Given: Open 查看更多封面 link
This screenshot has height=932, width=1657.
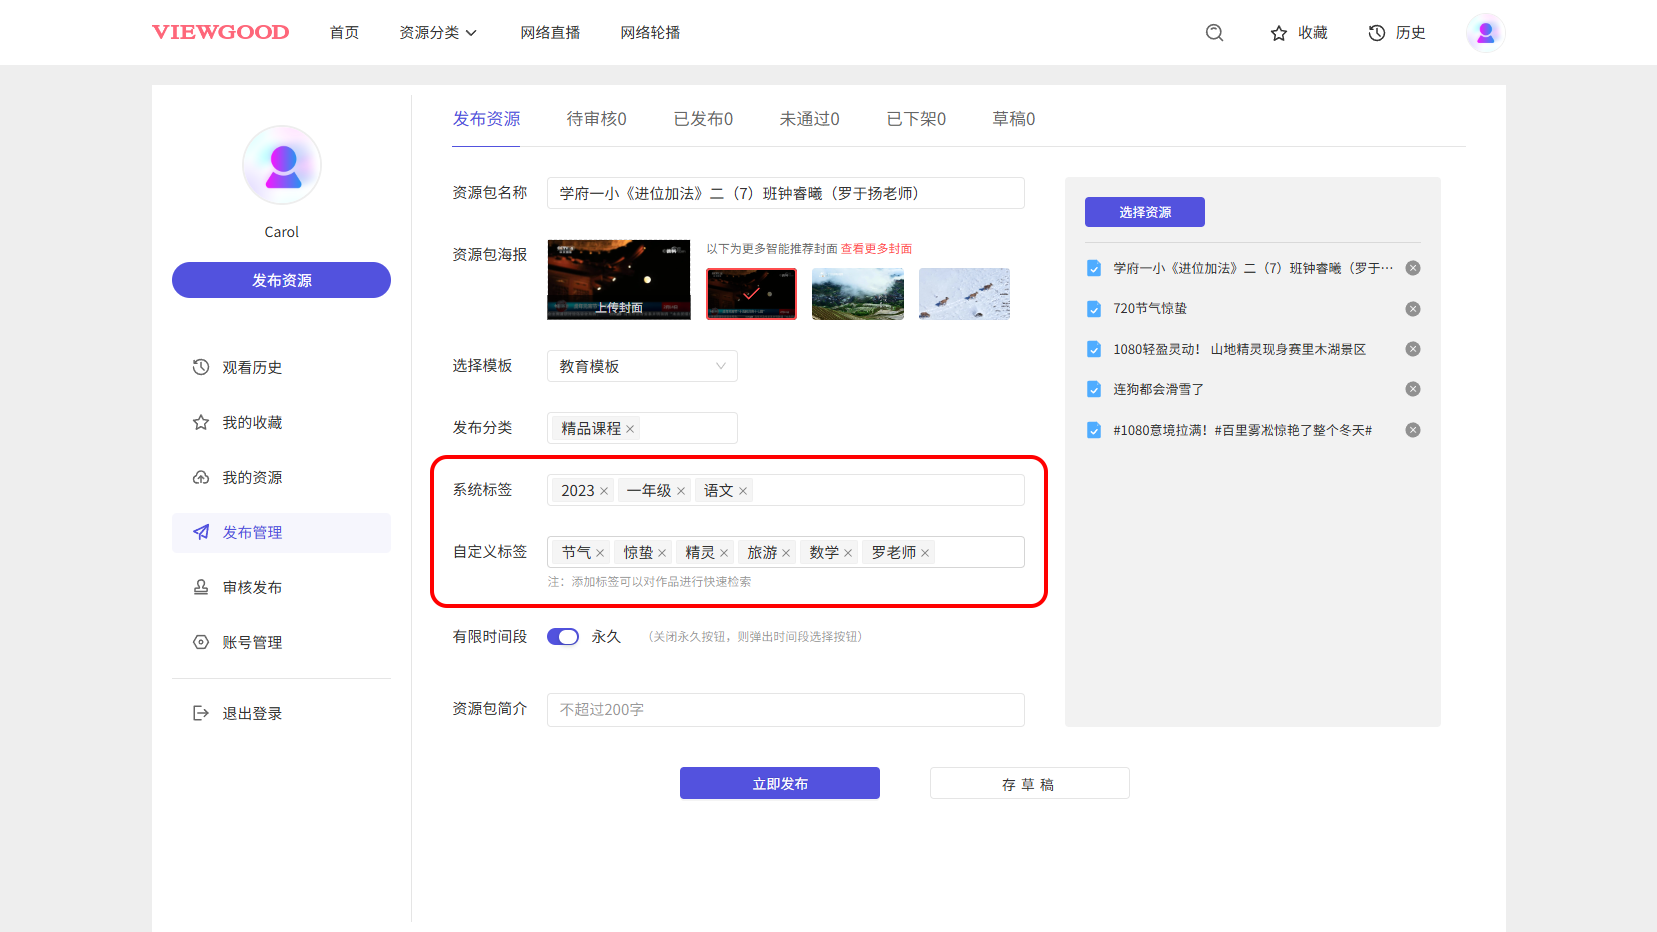Looking at the screenshot, I should [x=876, y=249].
